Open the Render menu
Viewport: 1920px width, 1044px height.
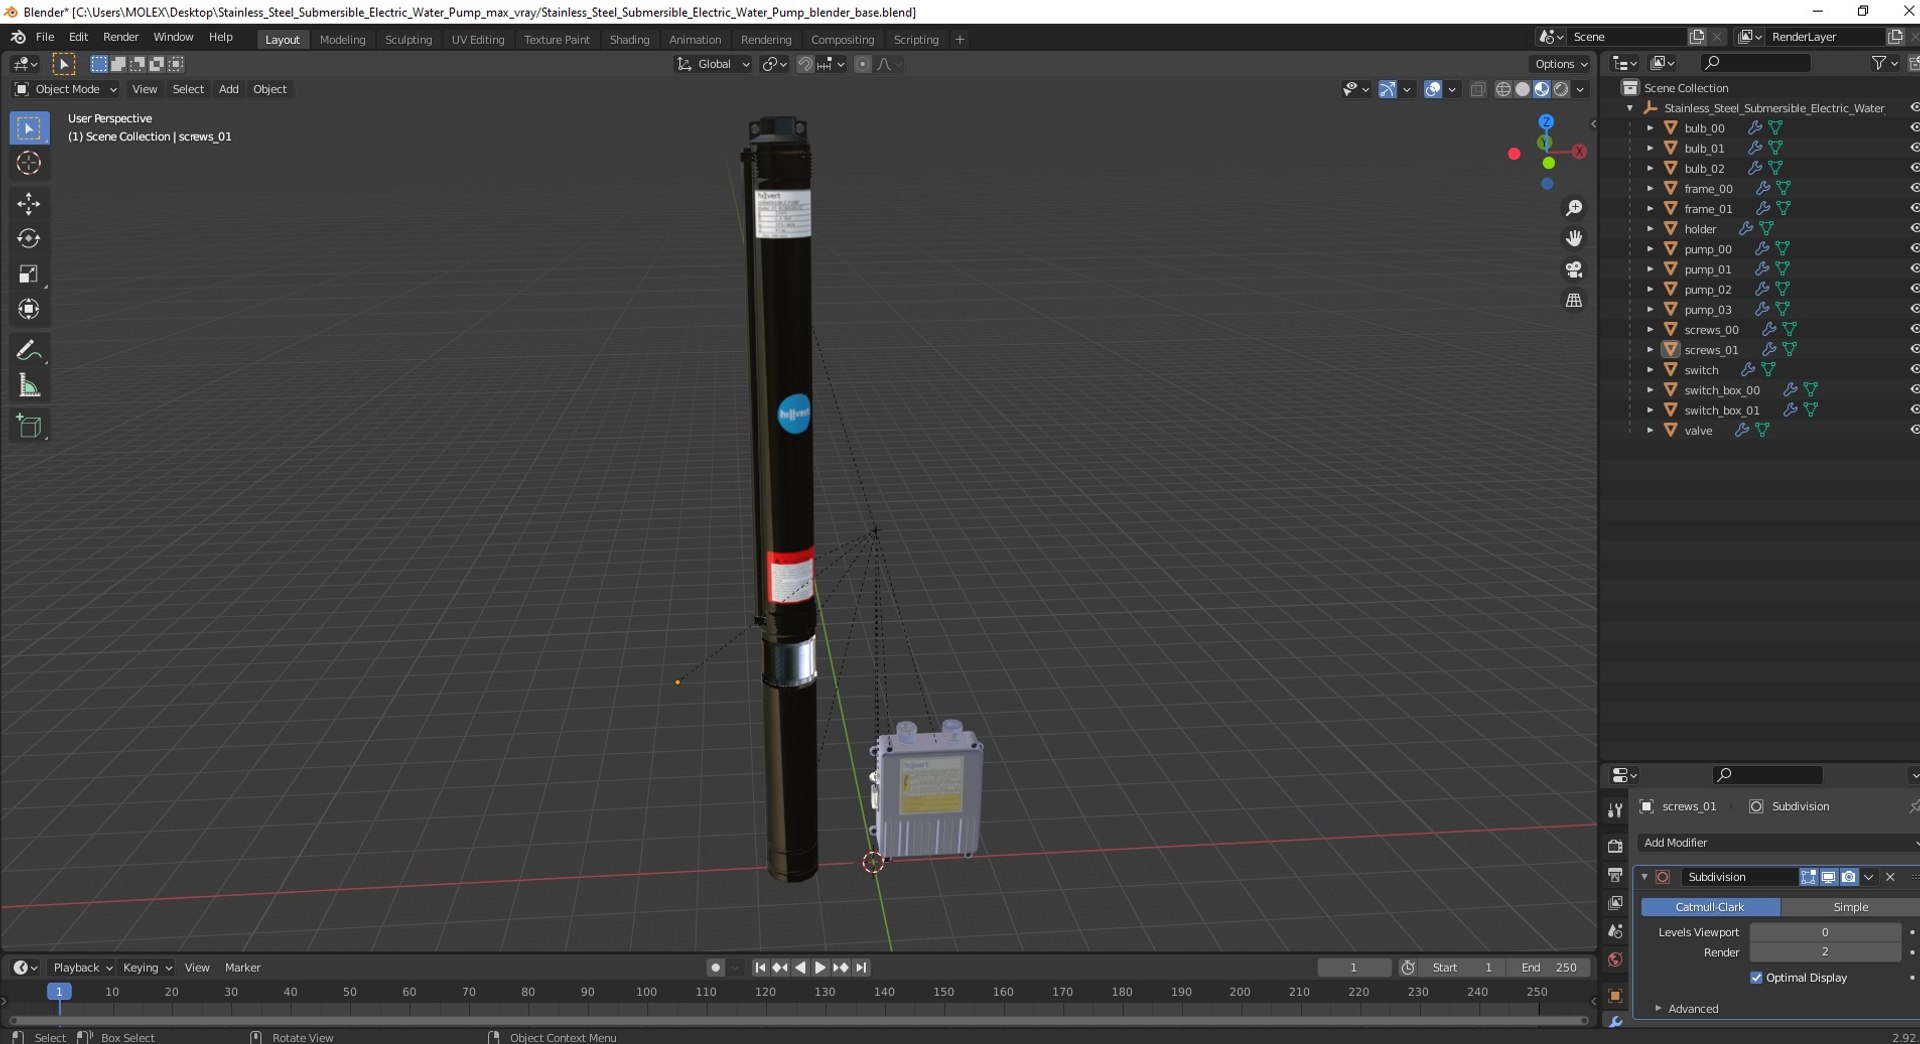pos(121,37)
